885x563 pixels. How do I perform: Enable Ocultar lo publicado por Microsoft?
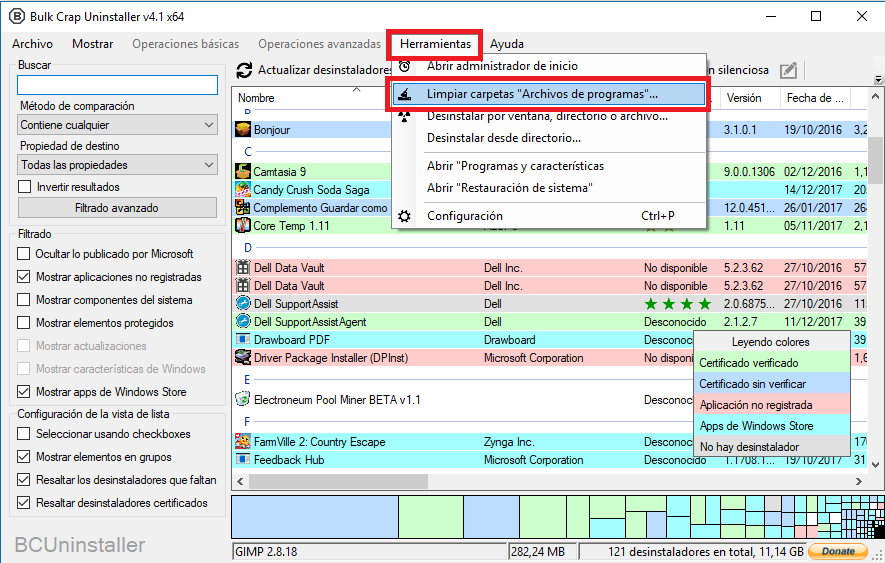(24, 254)
